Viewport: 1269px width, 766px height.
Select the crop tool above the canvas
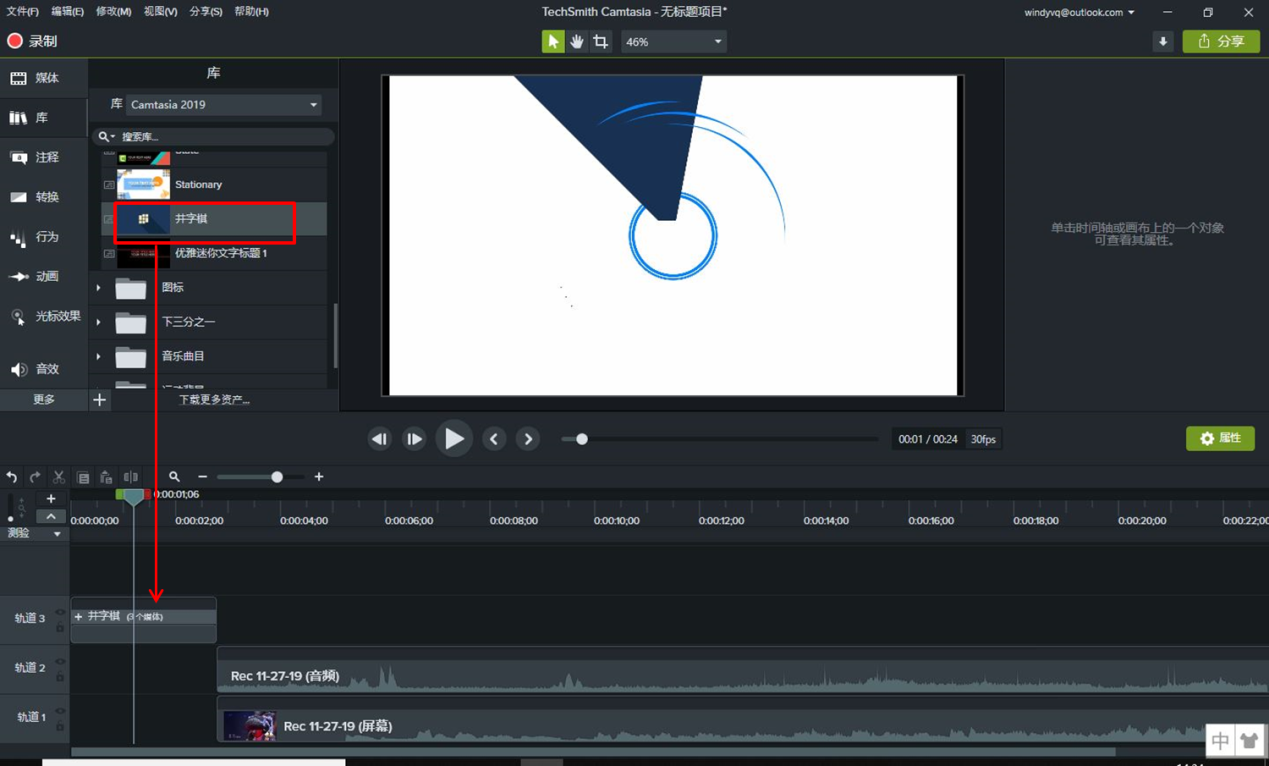pos(600,42)
